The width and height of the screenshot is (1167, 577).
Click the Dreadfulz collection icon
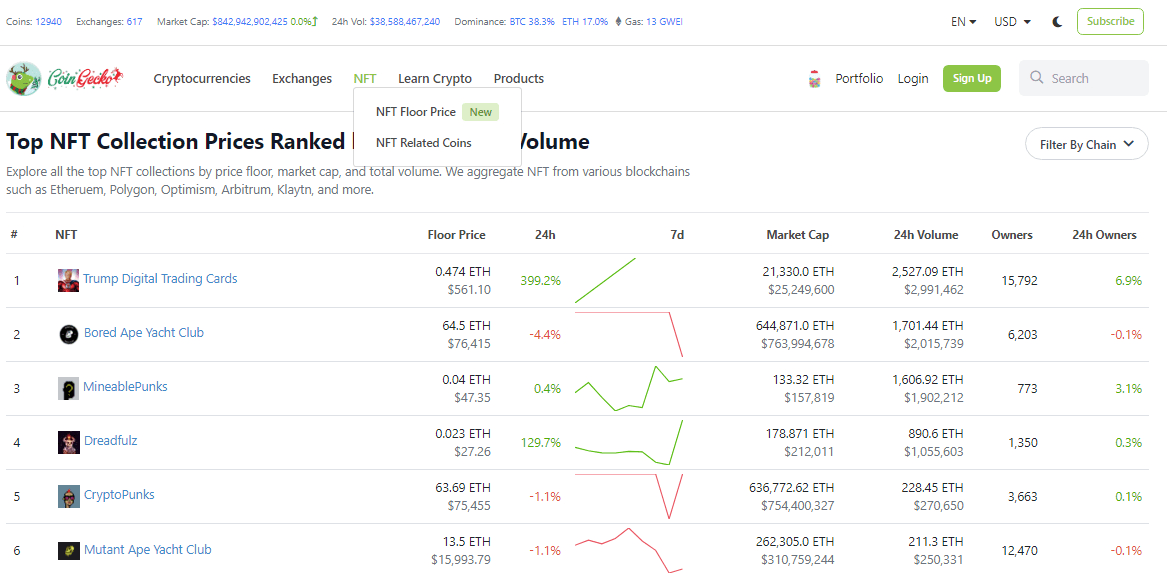pyautogui.click(x=68, y=442)
